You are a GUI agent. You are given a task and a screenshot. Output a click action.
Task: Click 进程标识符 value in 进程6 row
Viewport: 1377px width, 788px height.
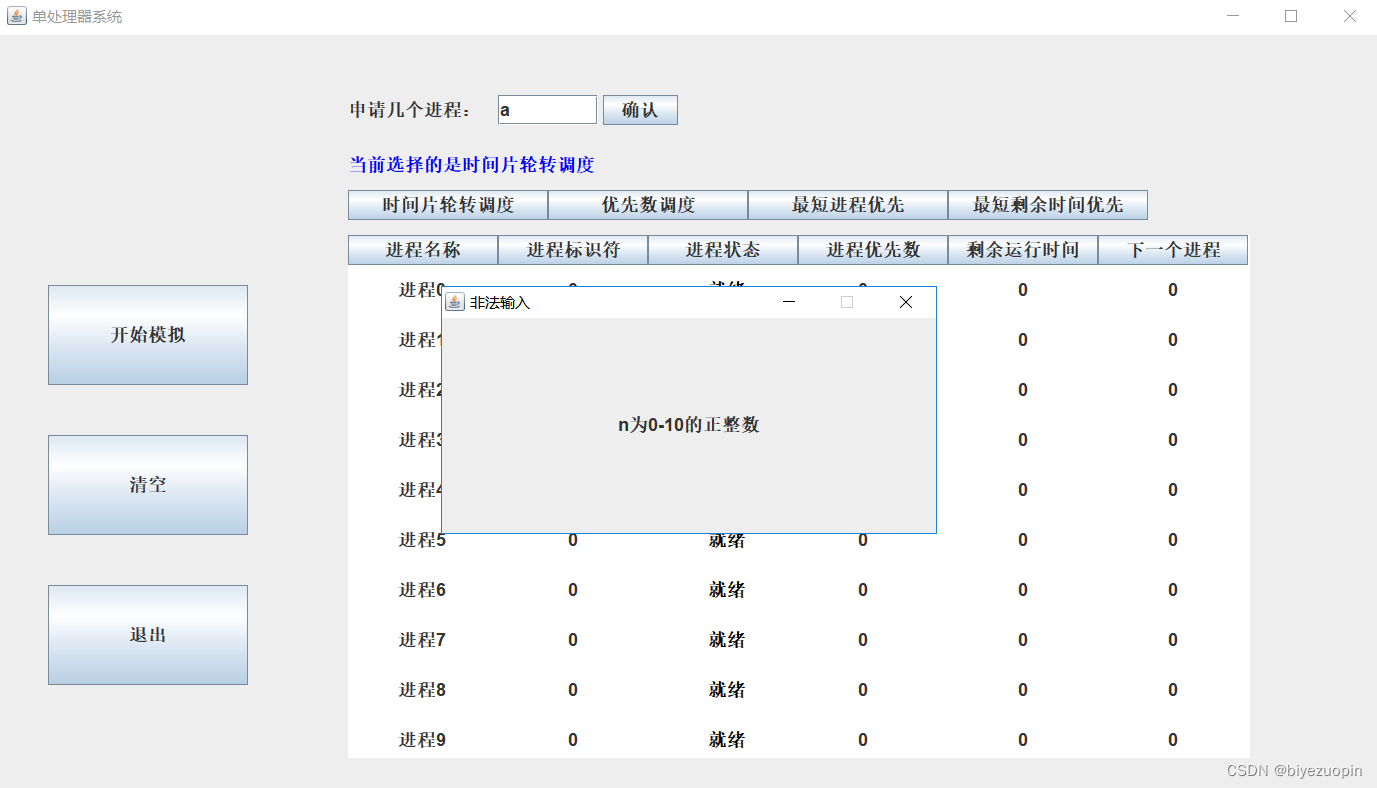pyautogui.click(x=573, y=590)
